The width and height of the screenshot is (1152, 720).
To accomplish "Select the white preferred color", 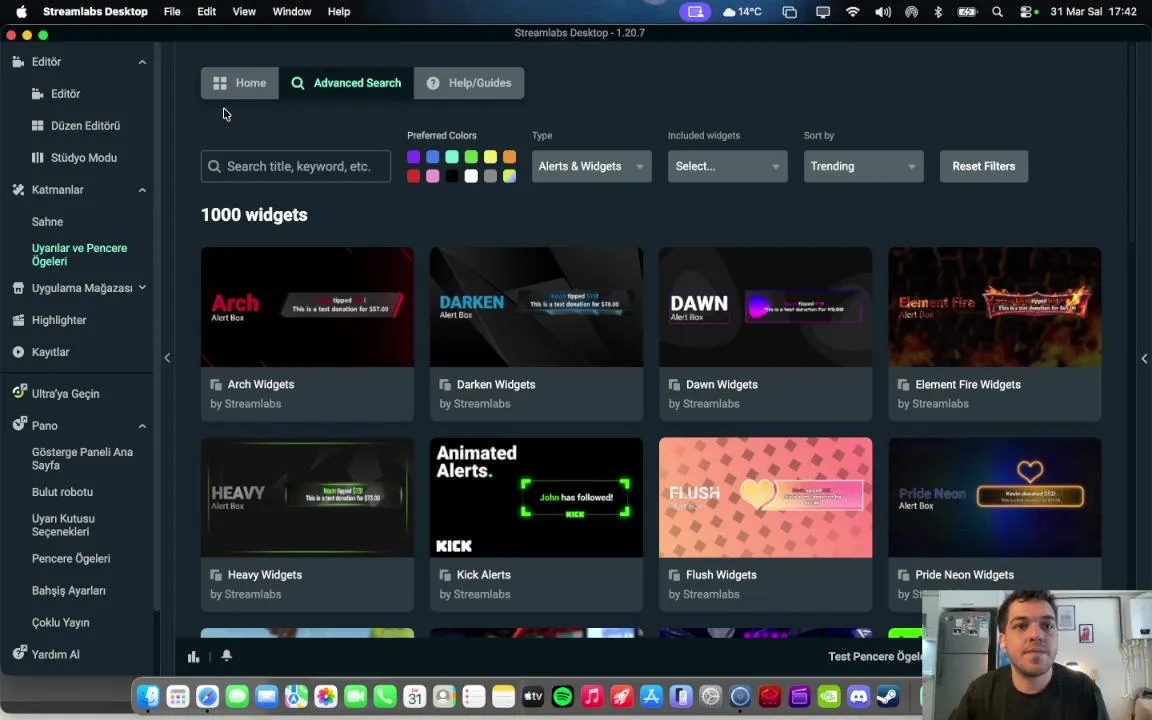I will tap(471, 176).
